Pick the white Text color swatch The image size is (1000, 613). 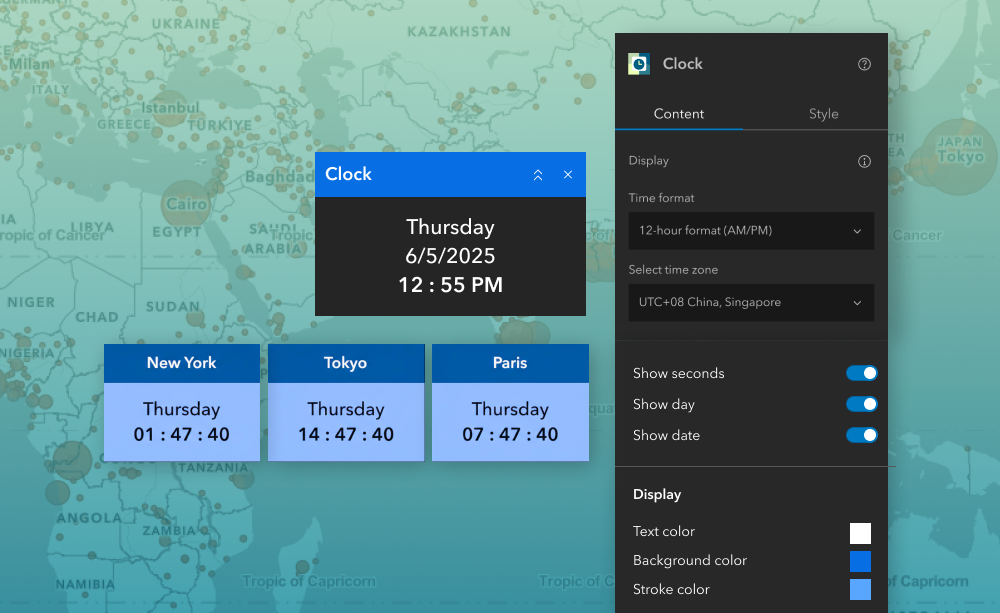[860, 533]
